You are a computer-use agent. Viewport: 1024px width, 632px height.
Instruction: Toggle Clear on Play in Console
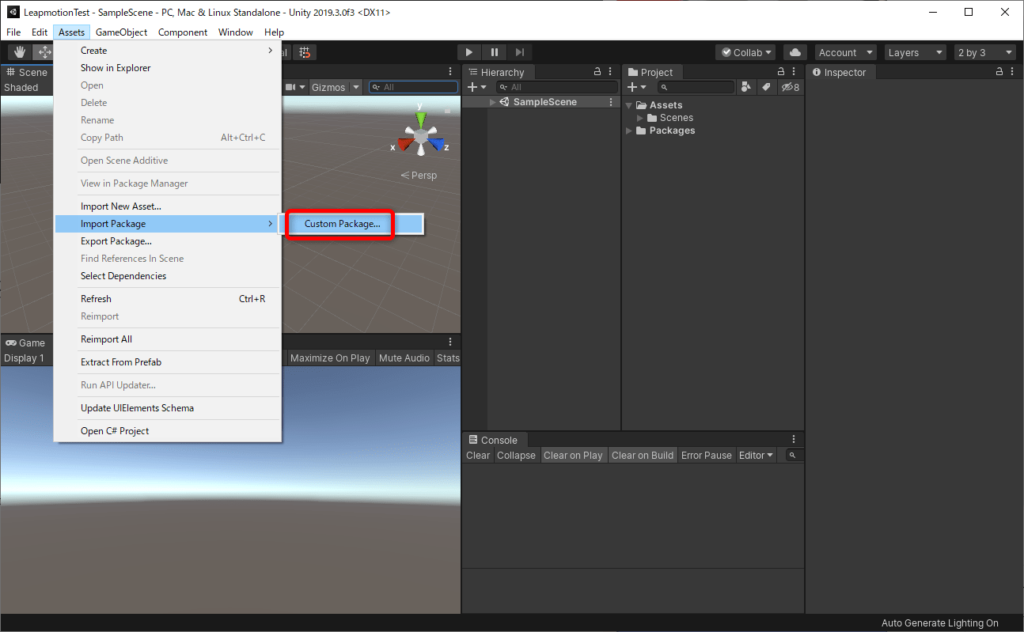[573, 455]
